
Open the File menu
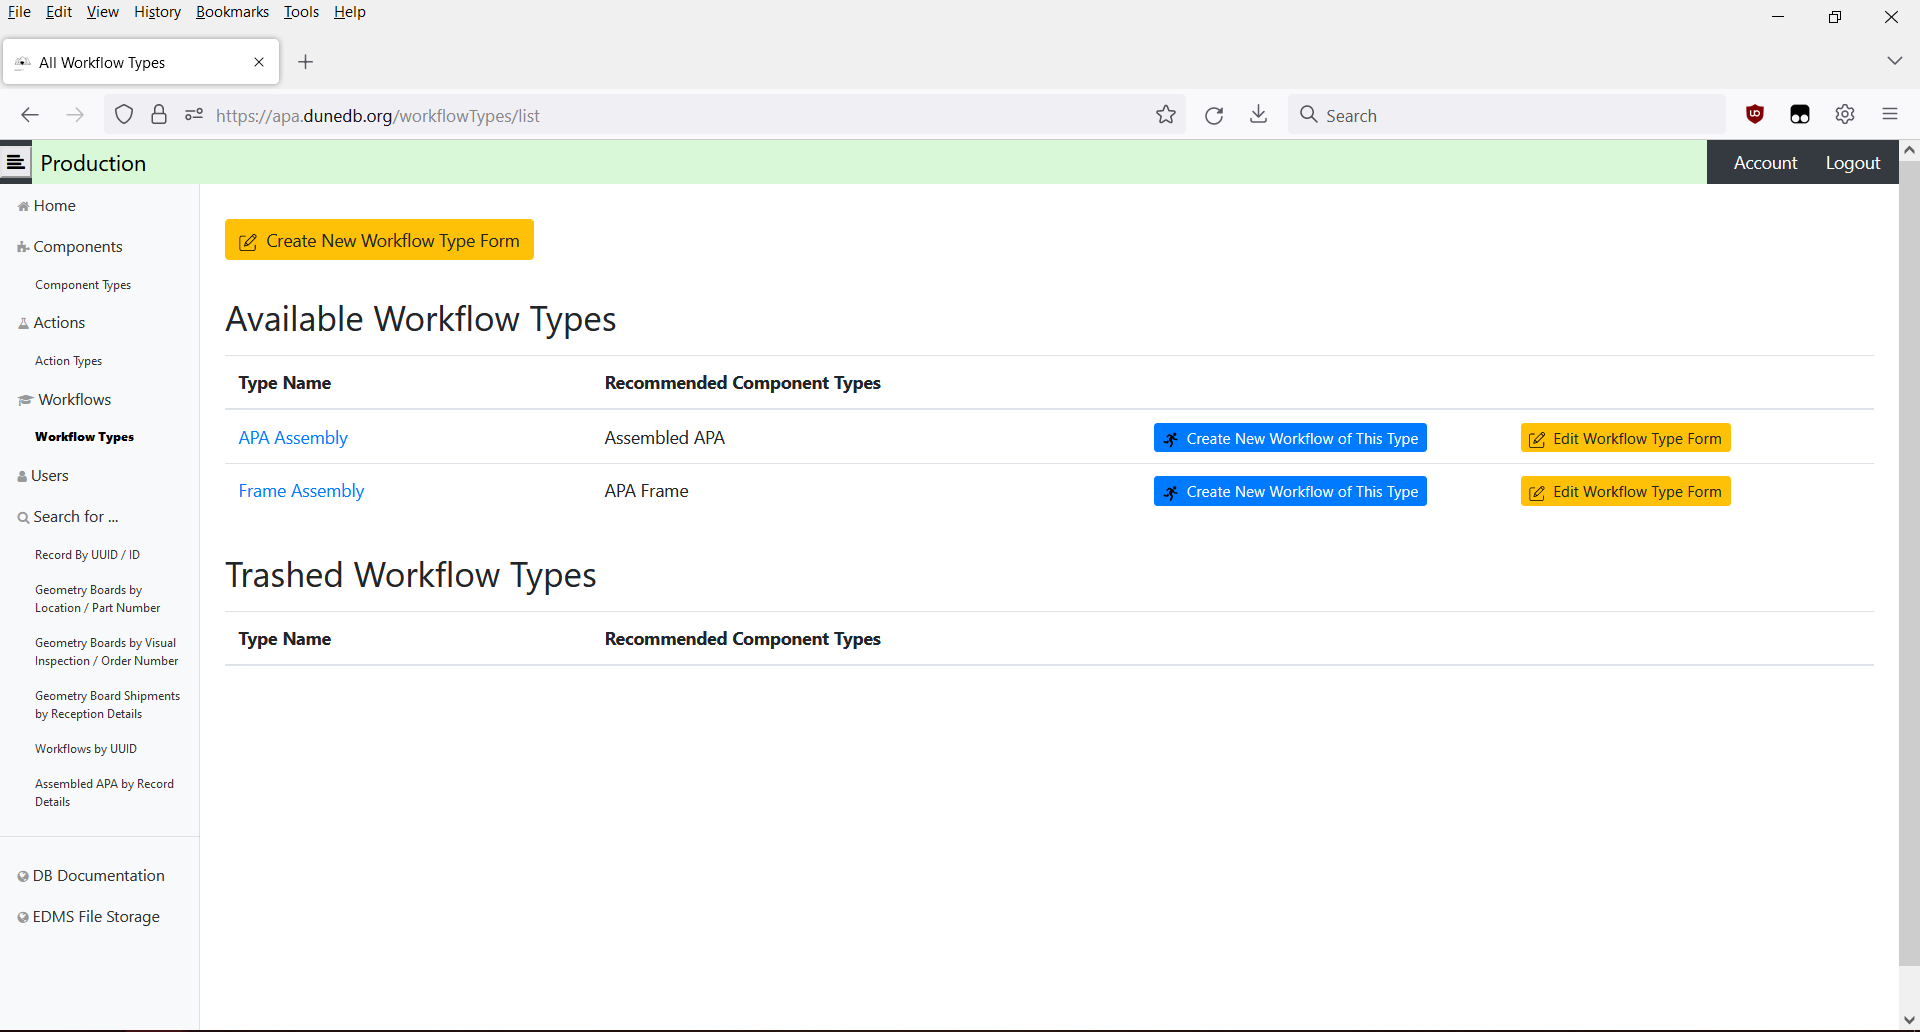point(19,12)
